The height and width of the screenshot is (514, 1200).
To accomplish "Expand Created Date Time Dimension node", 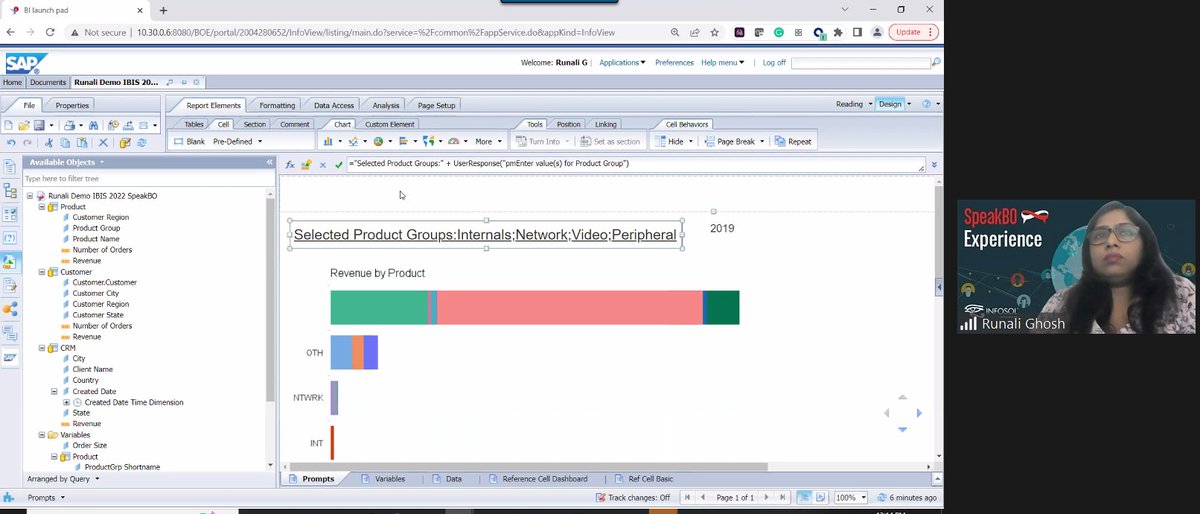I will [x=67, y=402].
